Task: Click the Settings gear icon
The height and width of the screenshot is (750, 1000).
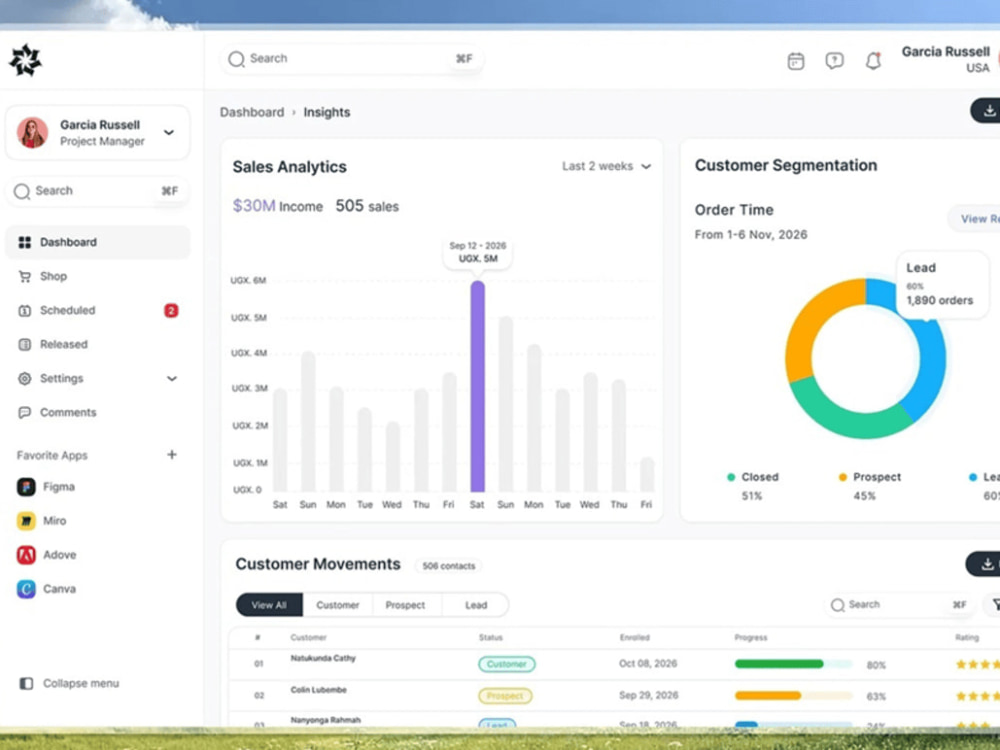Action: coord(25,378)
